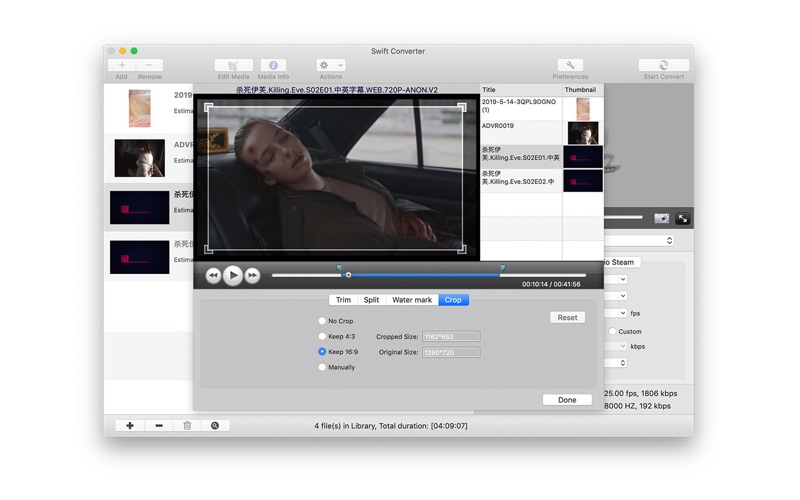Expand the dropdown beside the fps label

pos(621,313)
